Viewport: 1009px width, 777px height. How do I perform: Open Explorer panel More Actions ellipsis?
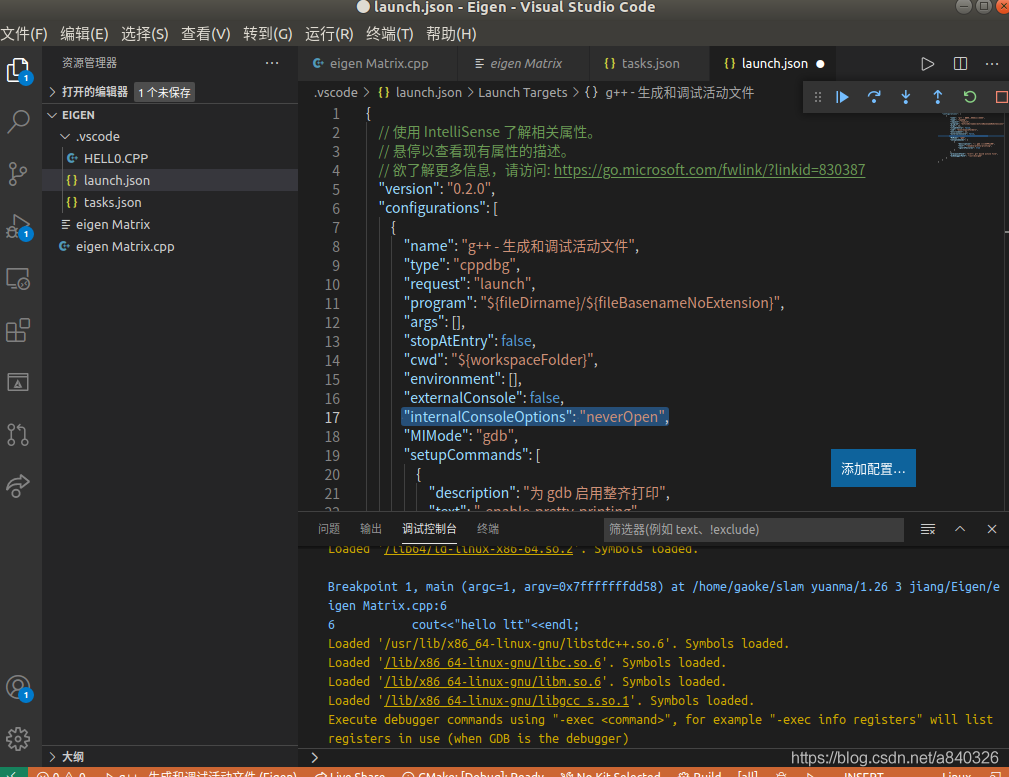click(272, 63)
